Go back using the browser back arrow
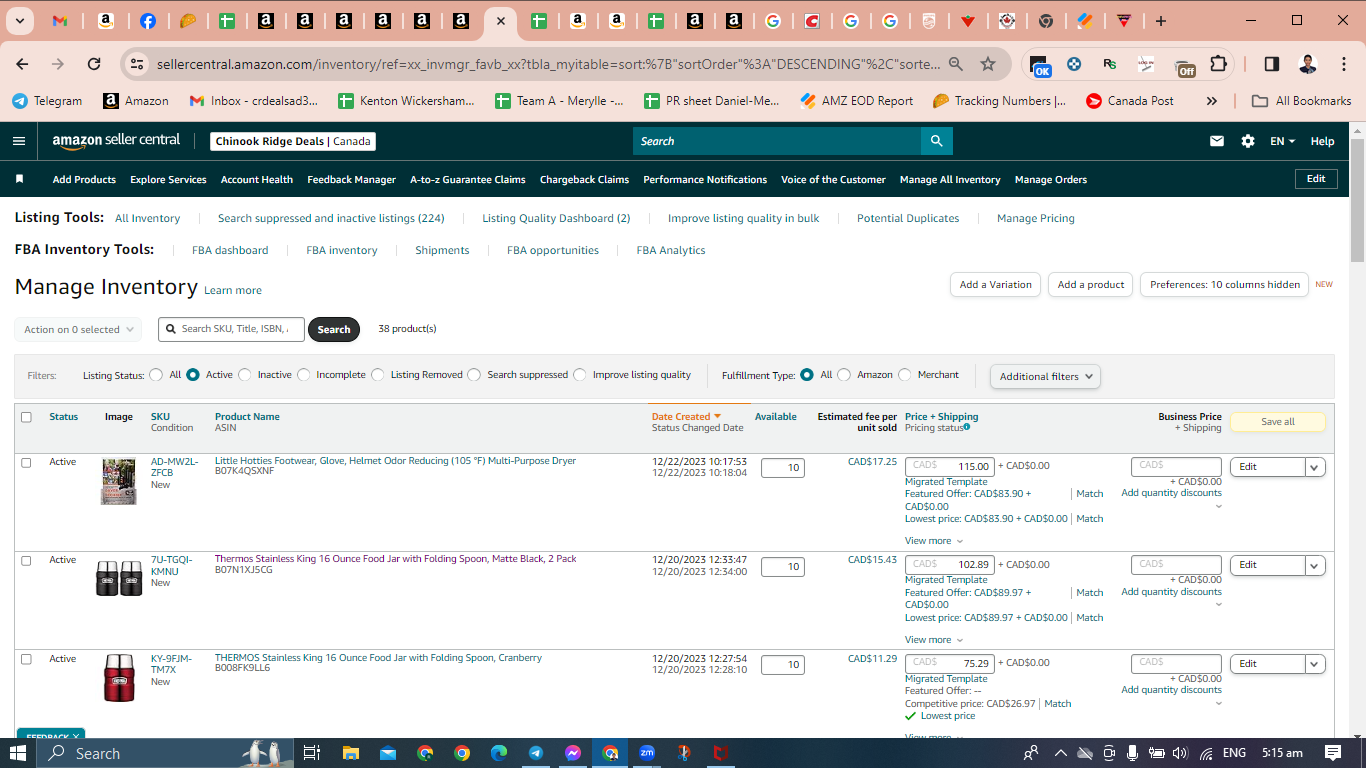Image resolution: width=1366 pixels, height=768 pixels. (22, 64)
